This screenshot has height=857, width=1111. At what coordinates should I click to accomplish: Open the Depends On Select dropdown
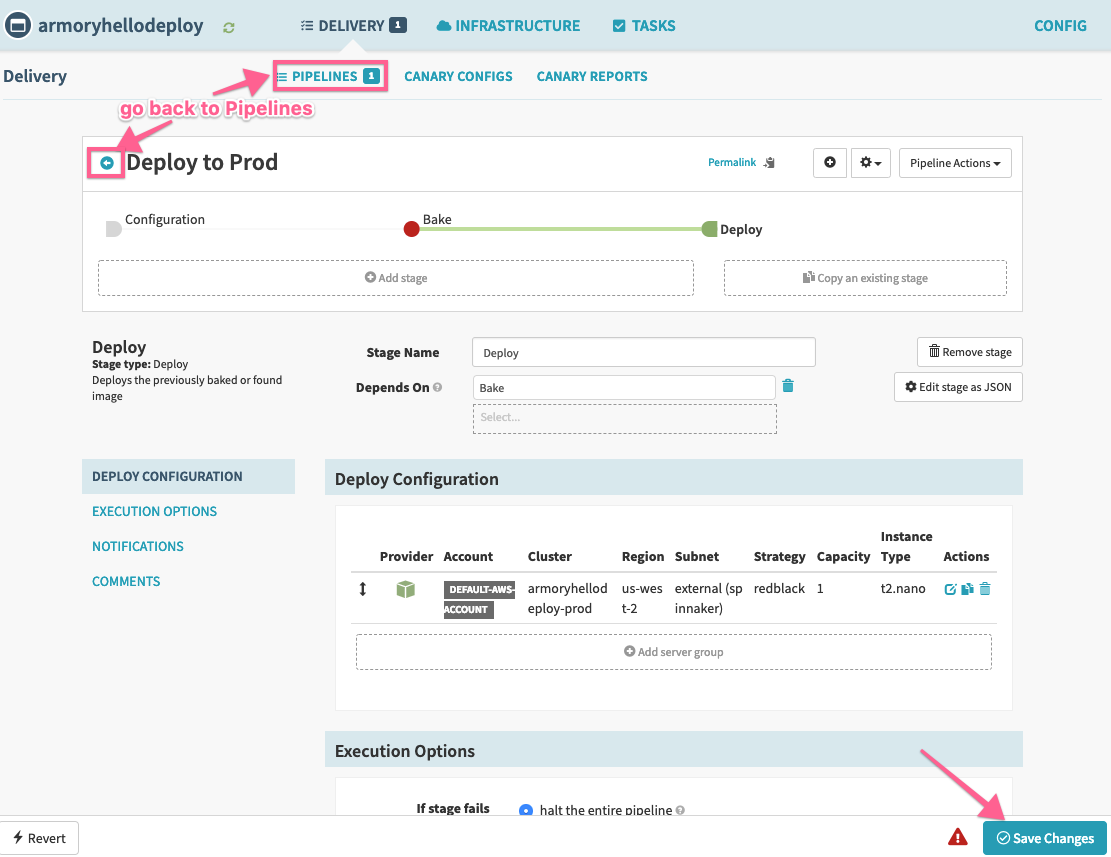[624, 418]
